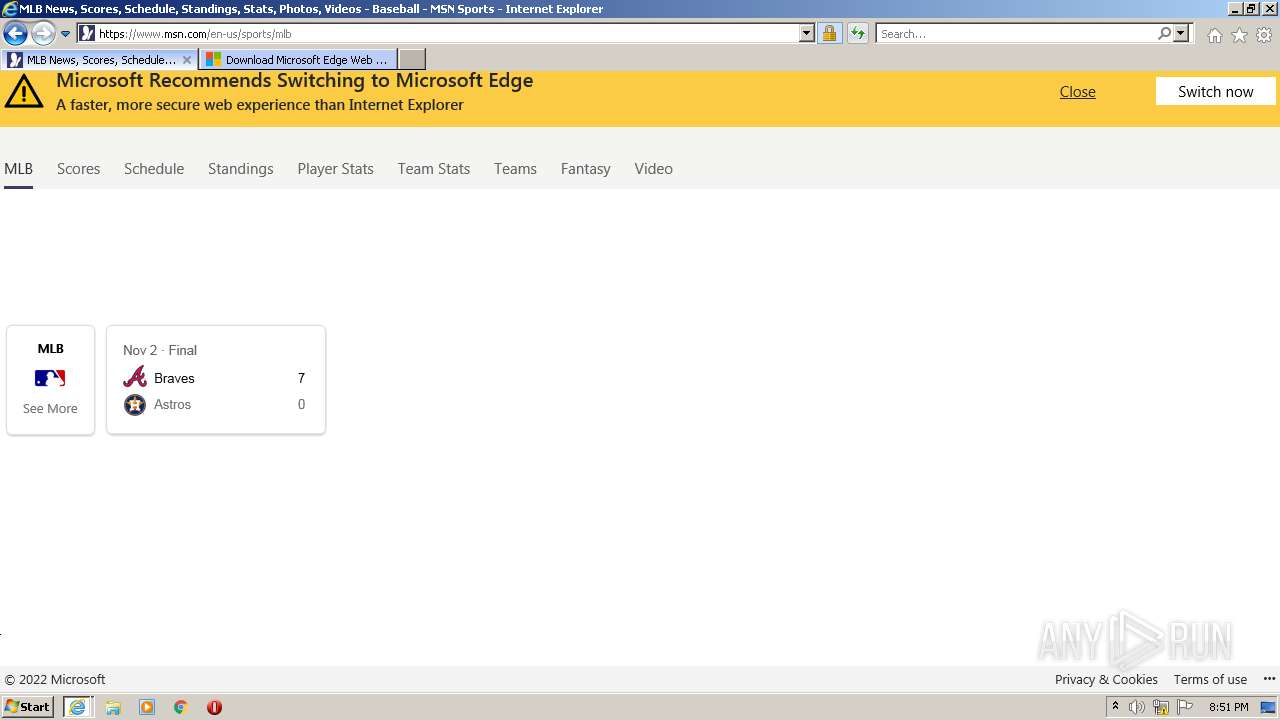Click Internet Explorer taskbar icon

click(x=77, y=707)
